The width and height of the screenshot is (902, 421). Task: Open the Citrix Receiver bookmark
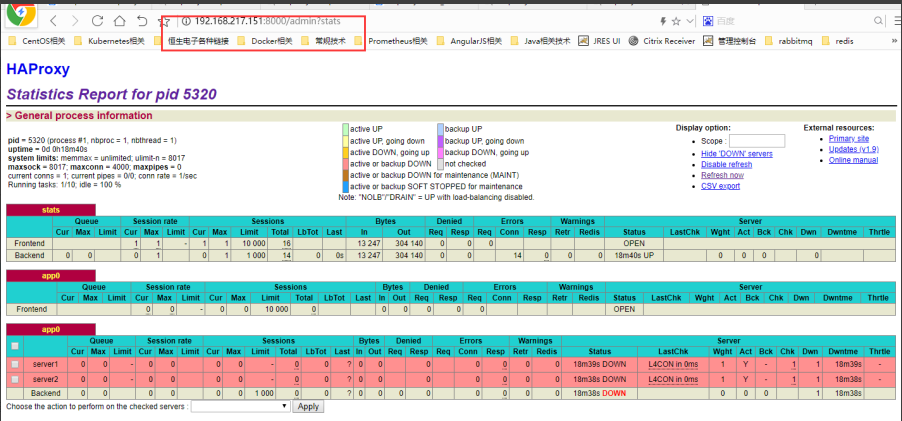click(x=662, y=41)
